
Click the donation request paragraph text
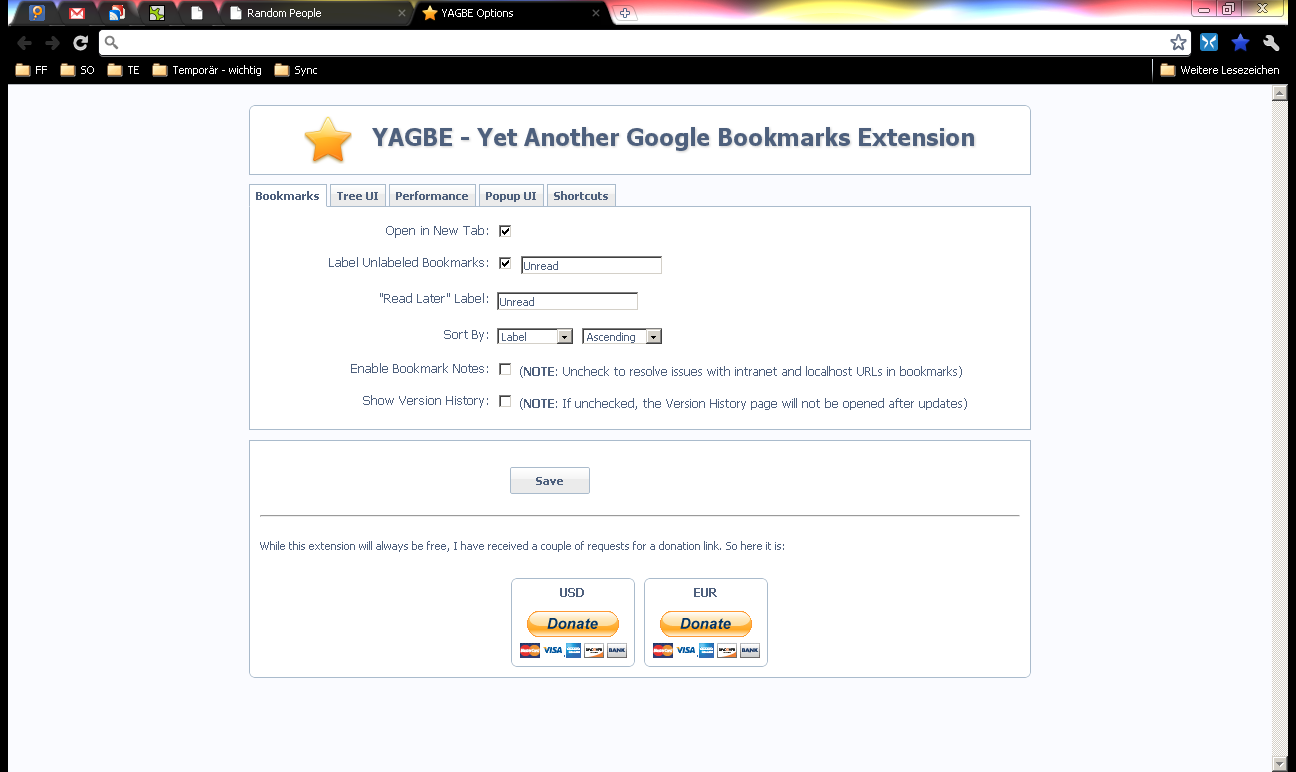(x=522, y=546)
